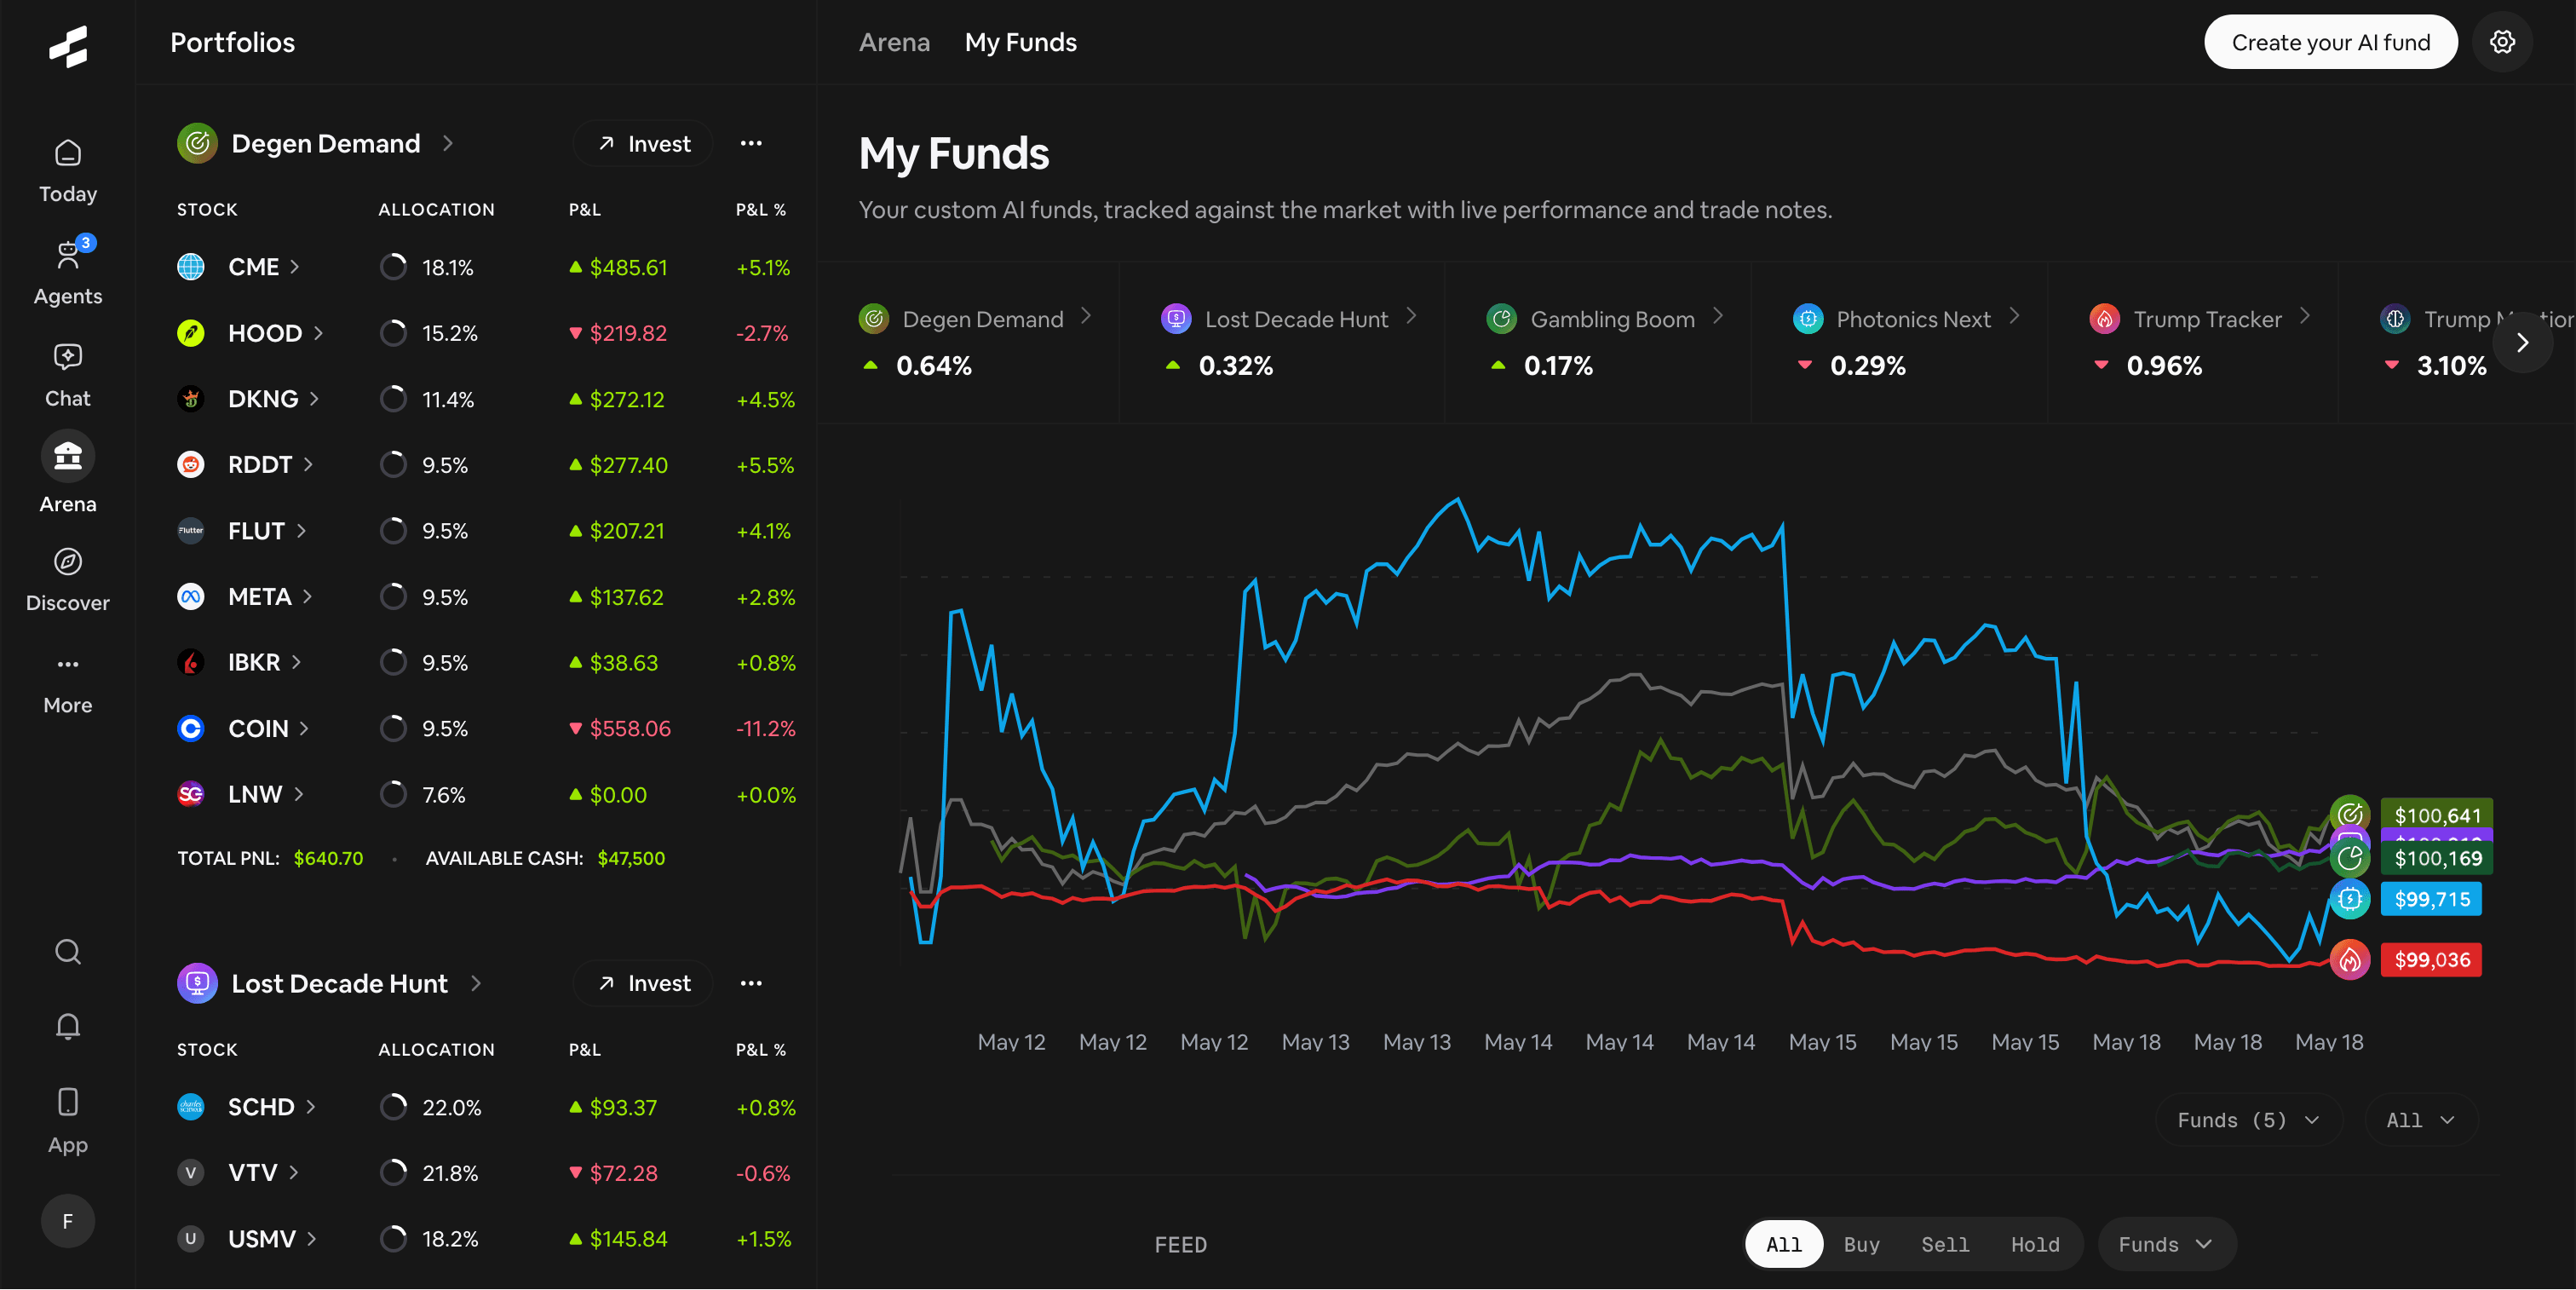Switch to the Arena tab
2576x1290 pixels.
pyautogui.click(x=894, y=42)
